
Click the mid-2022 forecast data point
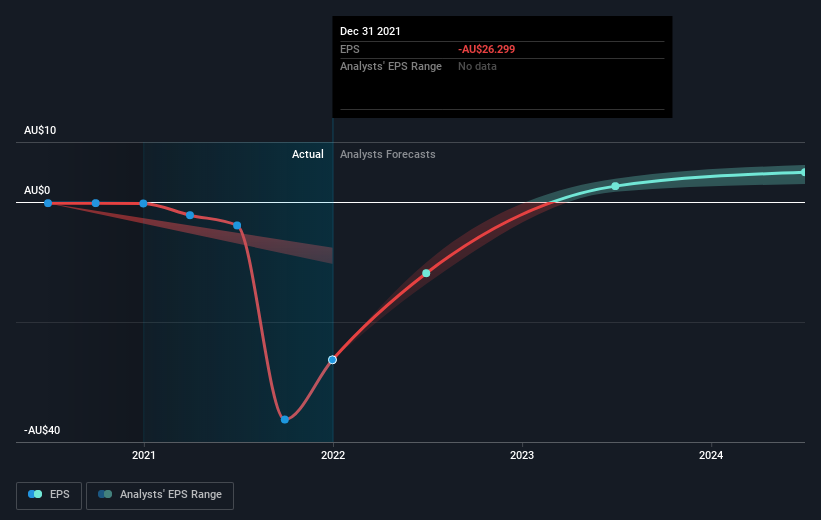point(426,273)
